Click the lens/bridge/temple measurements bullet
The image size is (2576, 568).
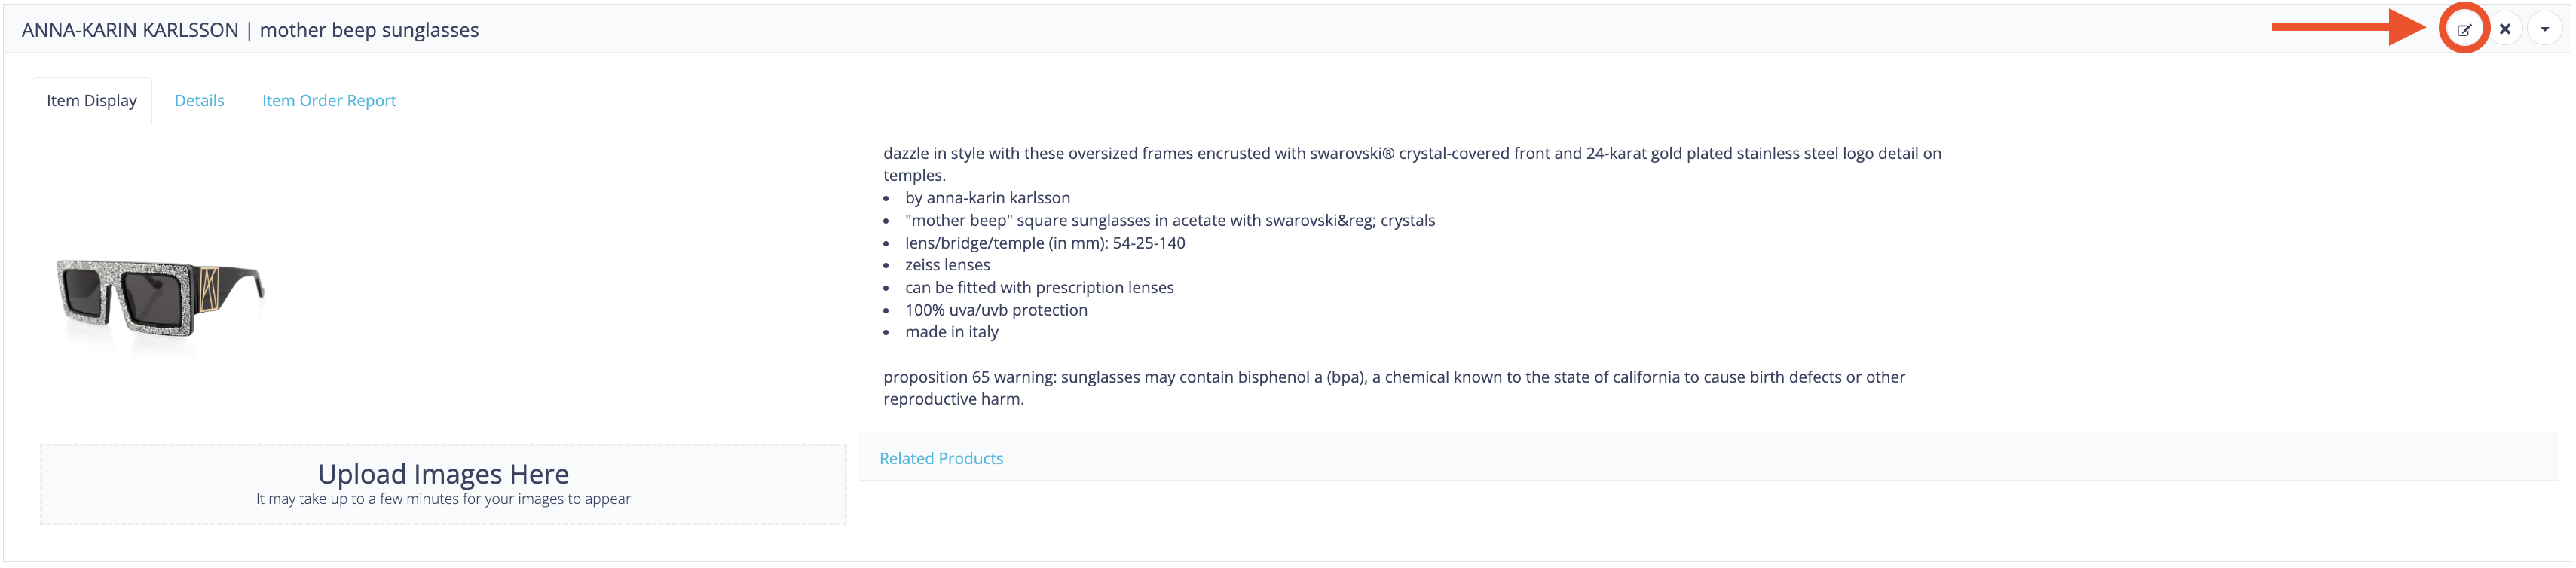point(1045,243)
